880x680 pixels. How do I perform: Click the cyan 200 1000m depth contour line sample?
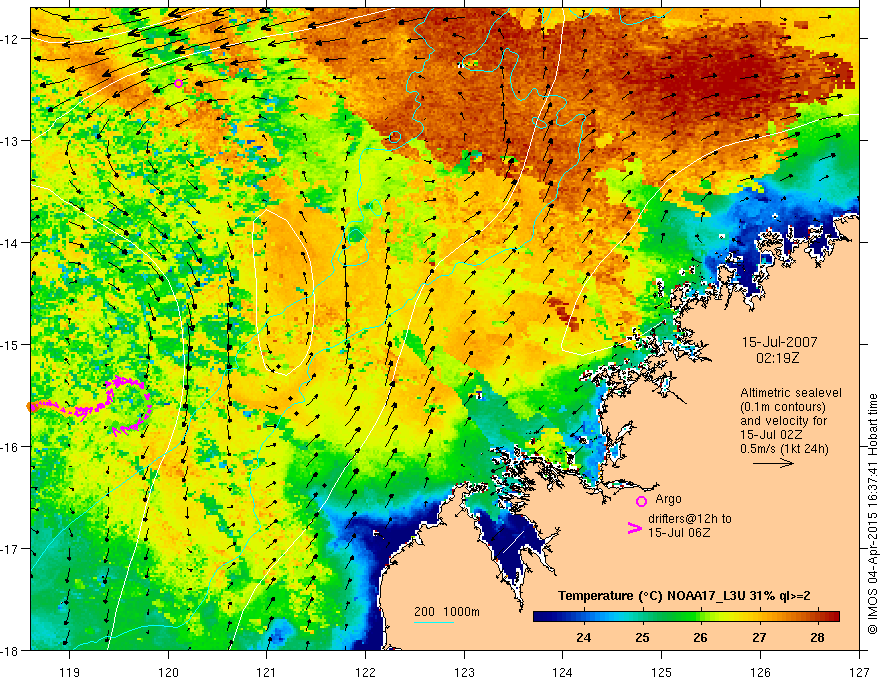[434, 622]
